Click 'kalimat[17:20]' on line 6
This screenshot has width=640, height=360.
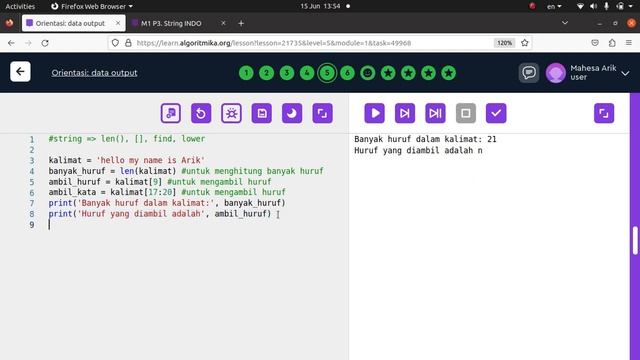(x=143, y=192)
